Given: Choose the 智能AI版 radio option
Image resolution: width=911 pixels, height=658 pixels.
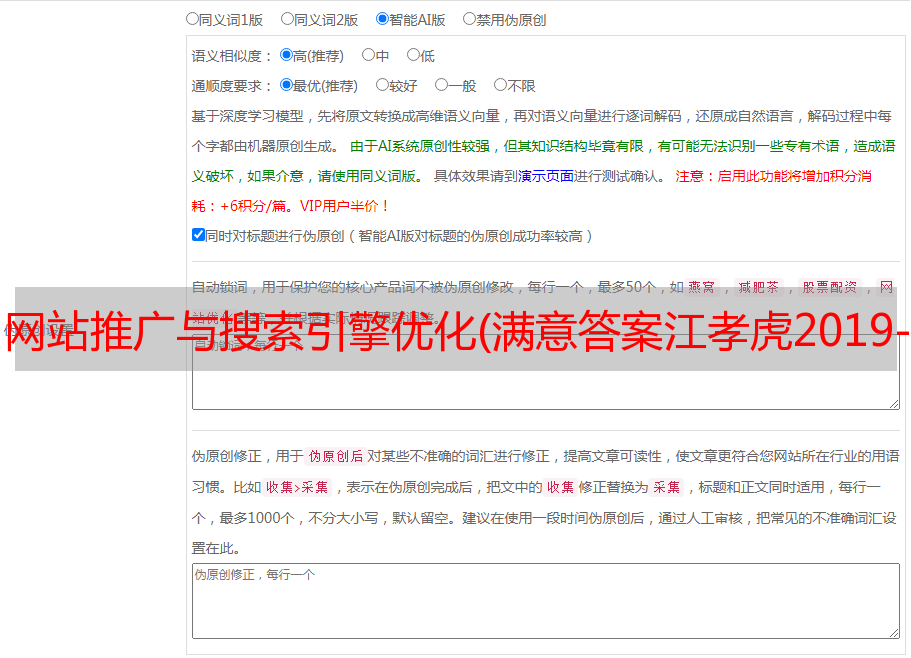Looking at the screenshot, I should [x=382, y=19].
